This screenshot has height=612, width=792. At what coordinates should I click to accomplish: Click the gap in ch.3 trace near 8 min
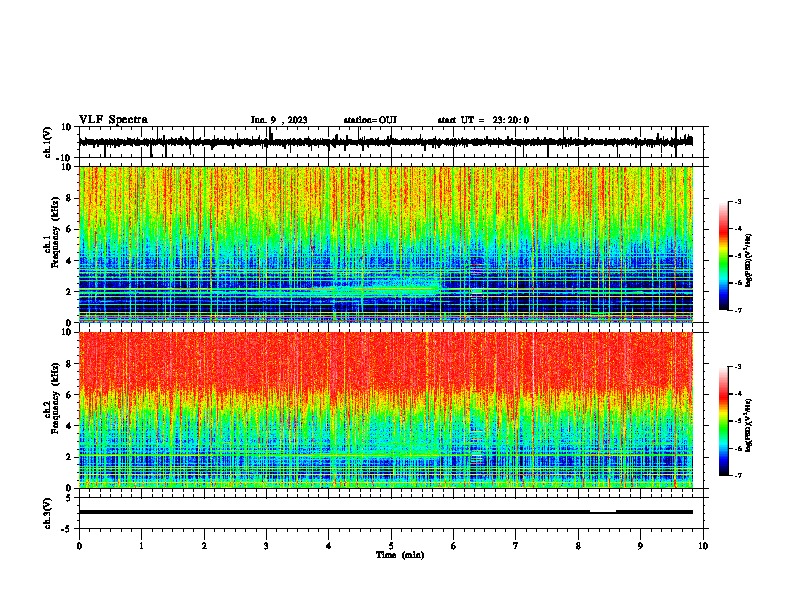(x=603, y=511)
